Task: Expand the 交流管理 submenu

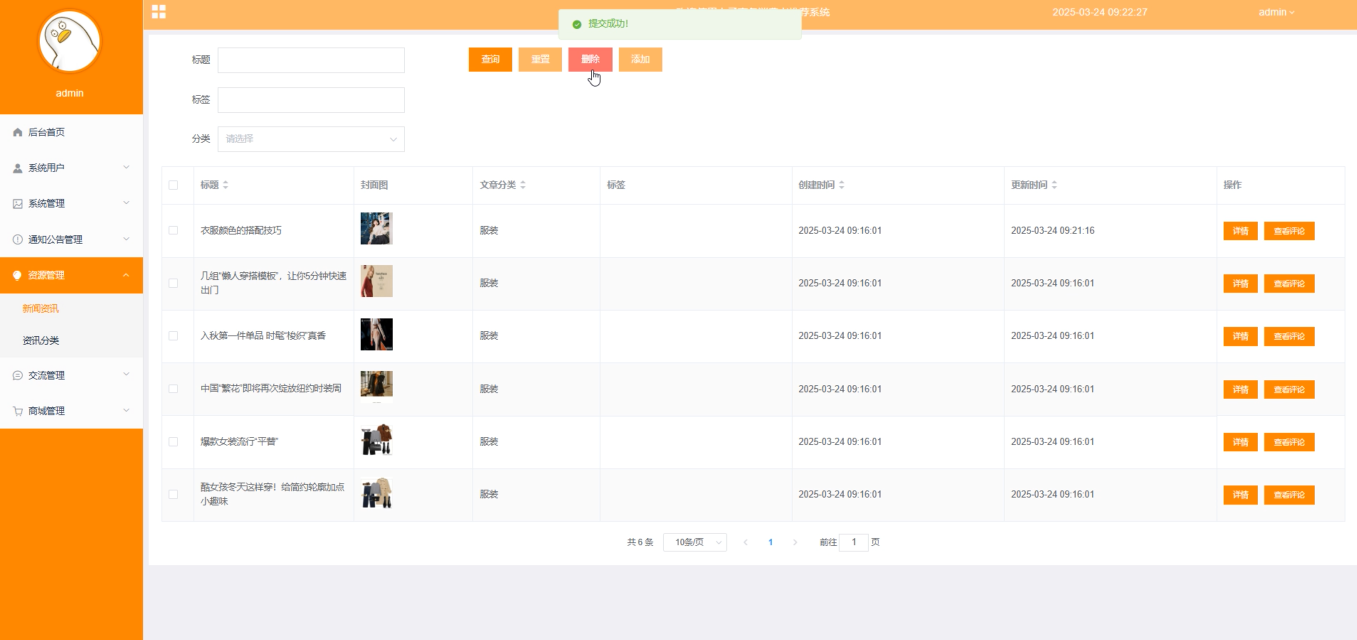Action: 126,374
